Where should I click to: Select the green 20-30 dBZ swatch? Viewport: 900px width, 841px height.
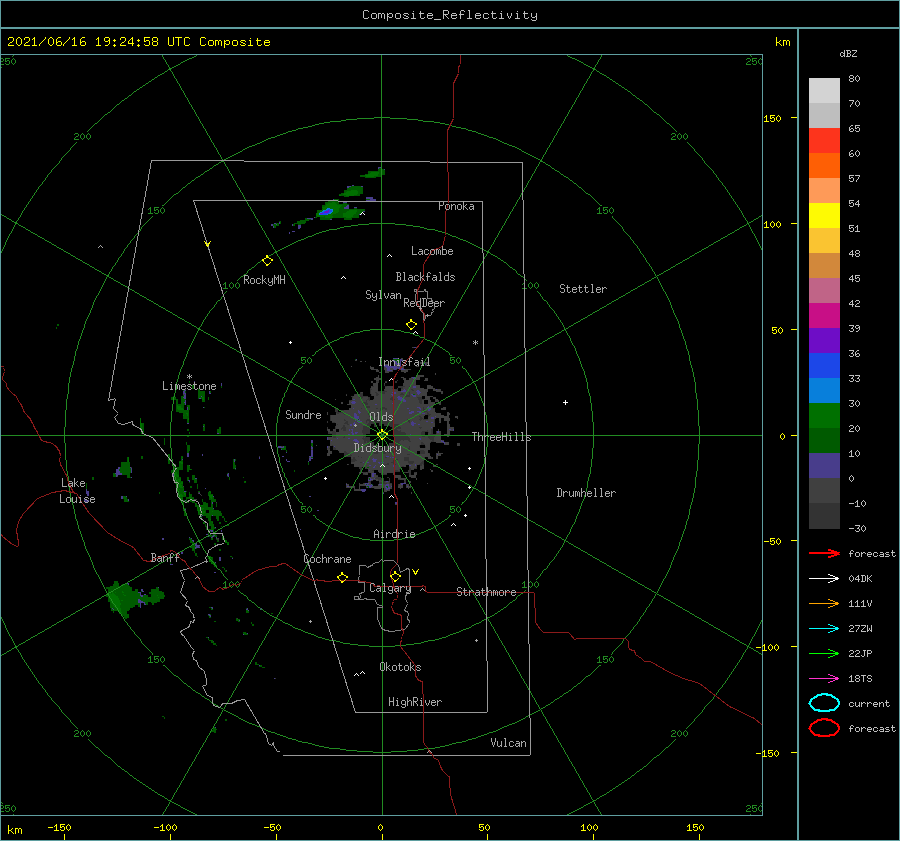[824, 416]
